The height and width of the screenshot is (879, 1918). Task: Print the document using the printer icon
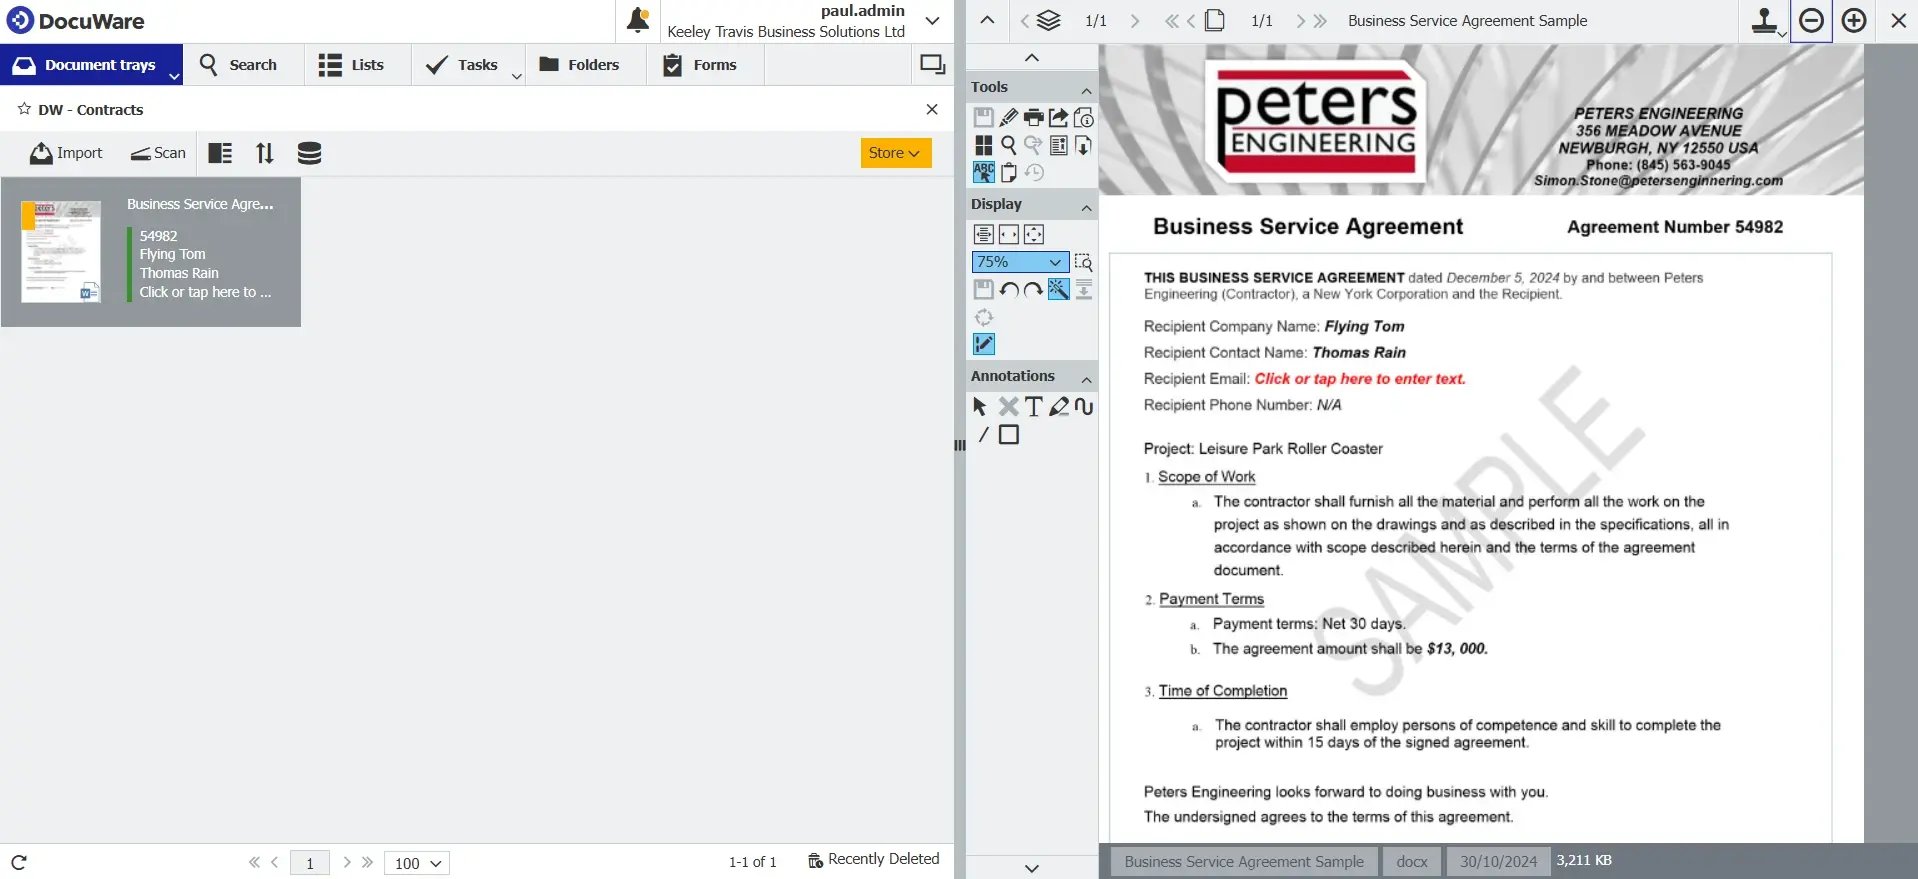coord(1034,117)
